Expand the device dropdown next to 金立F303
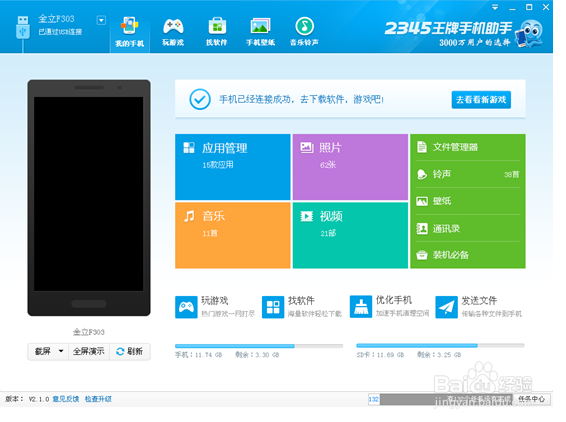 click(x=101, y=20)
